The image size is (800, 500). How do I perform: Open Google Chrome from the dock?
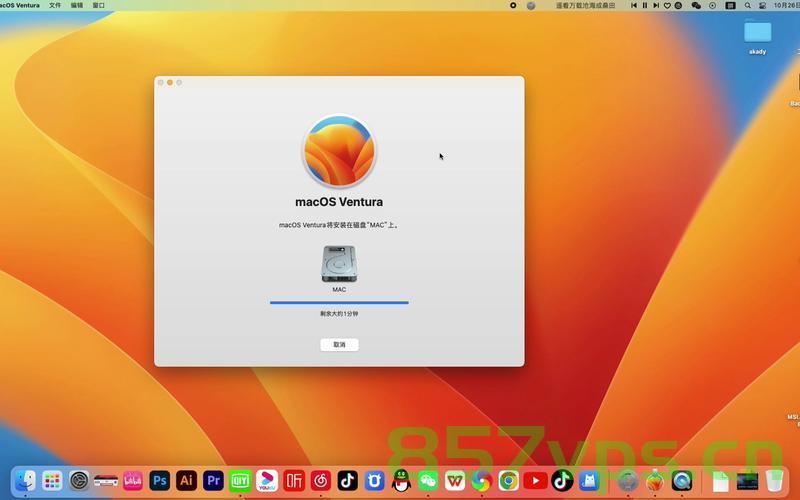tap(509, 481)
